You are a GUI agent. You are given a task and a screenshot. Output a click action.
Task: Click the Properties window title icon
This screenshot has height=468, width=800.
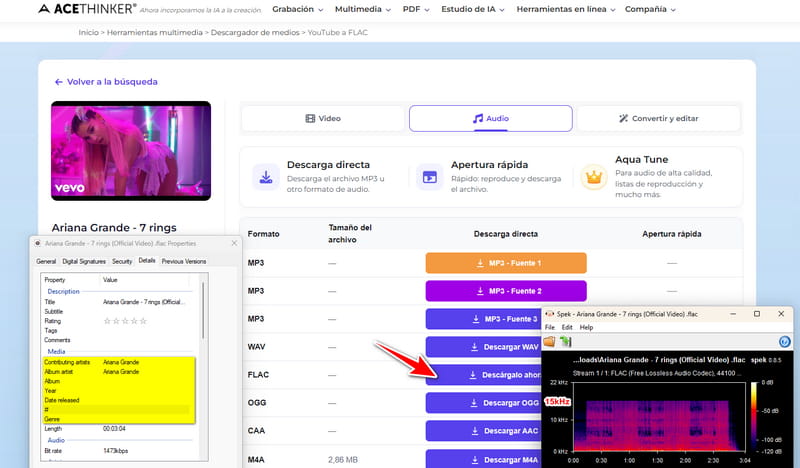[38, 243]
